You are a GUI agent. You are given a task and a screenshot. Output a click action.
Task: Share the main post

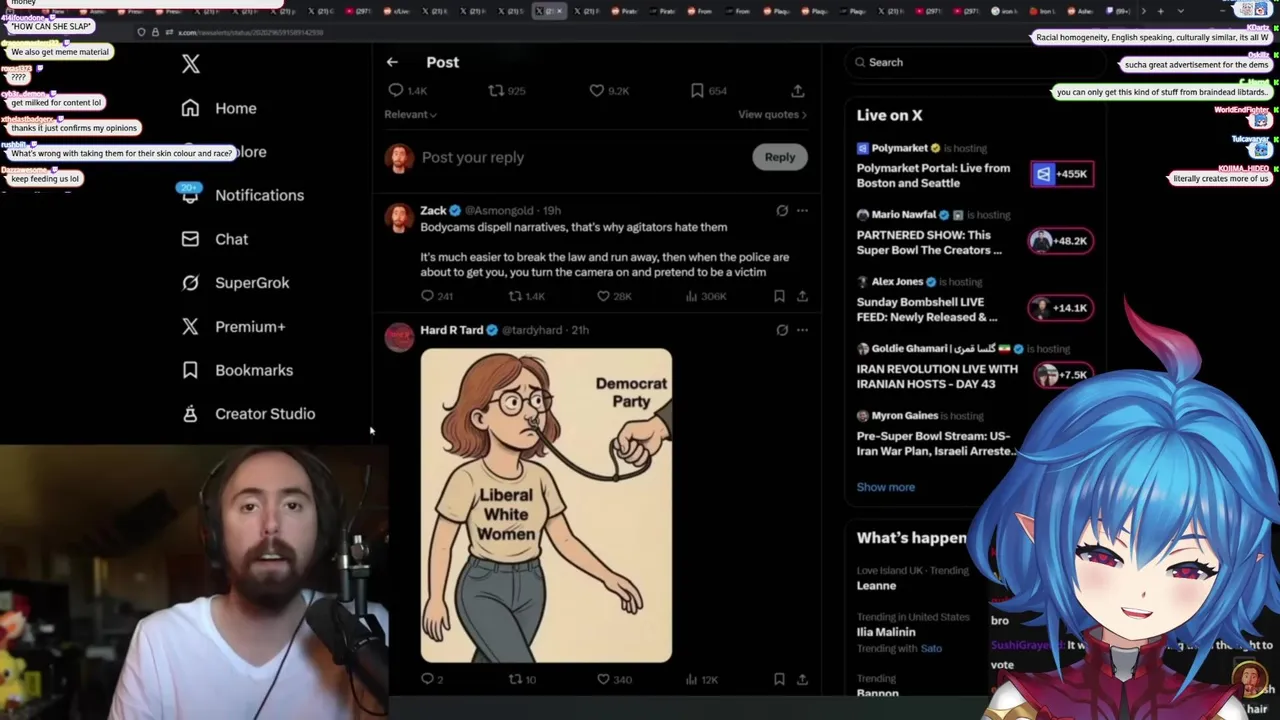[798, 91]
